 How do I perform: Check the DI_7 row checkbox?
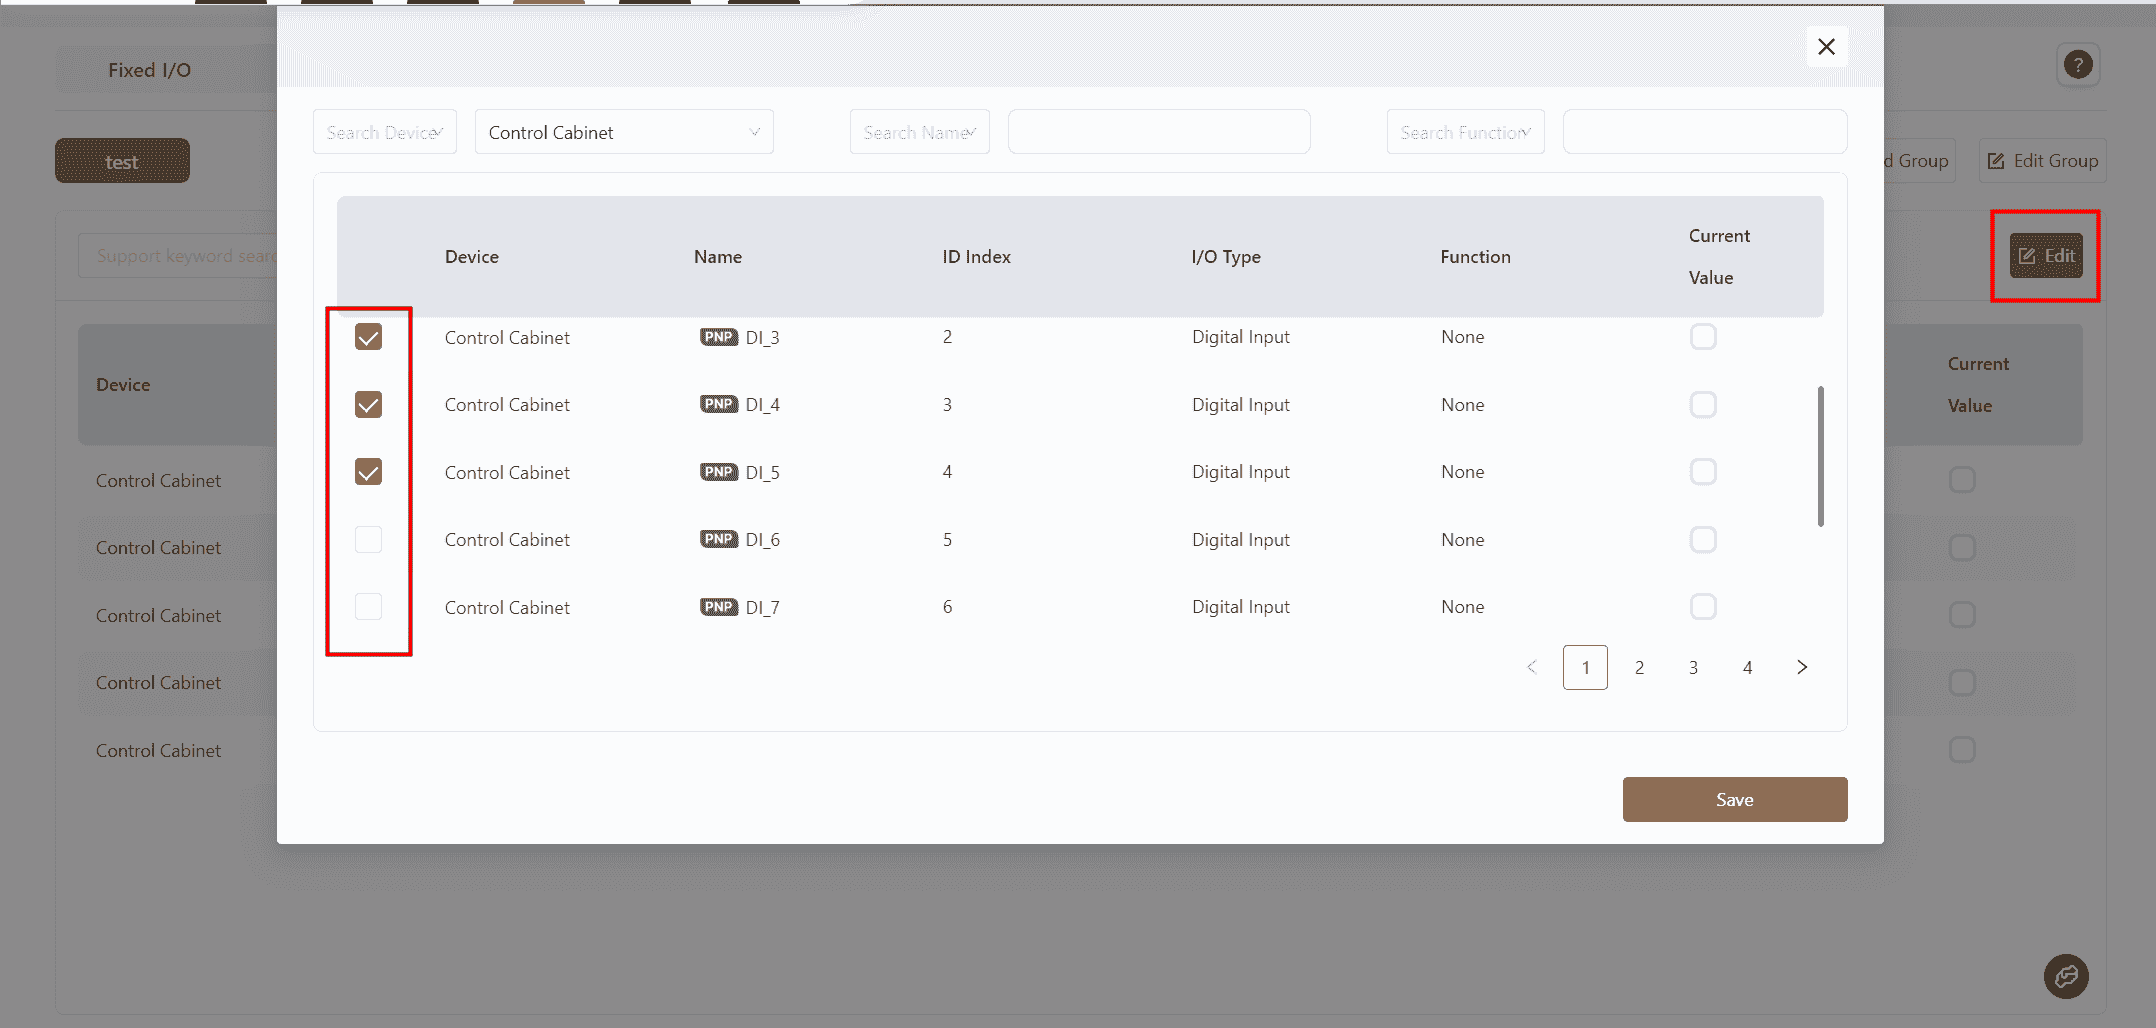(368, 607)
